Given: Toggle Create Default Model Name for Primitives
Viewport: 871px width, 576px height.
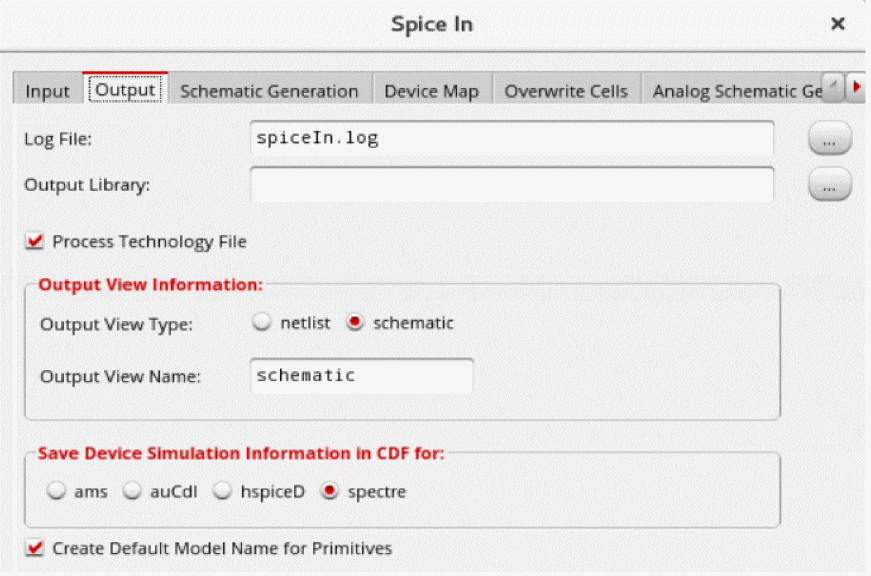Looking at the screenshot, I should 36,548.
